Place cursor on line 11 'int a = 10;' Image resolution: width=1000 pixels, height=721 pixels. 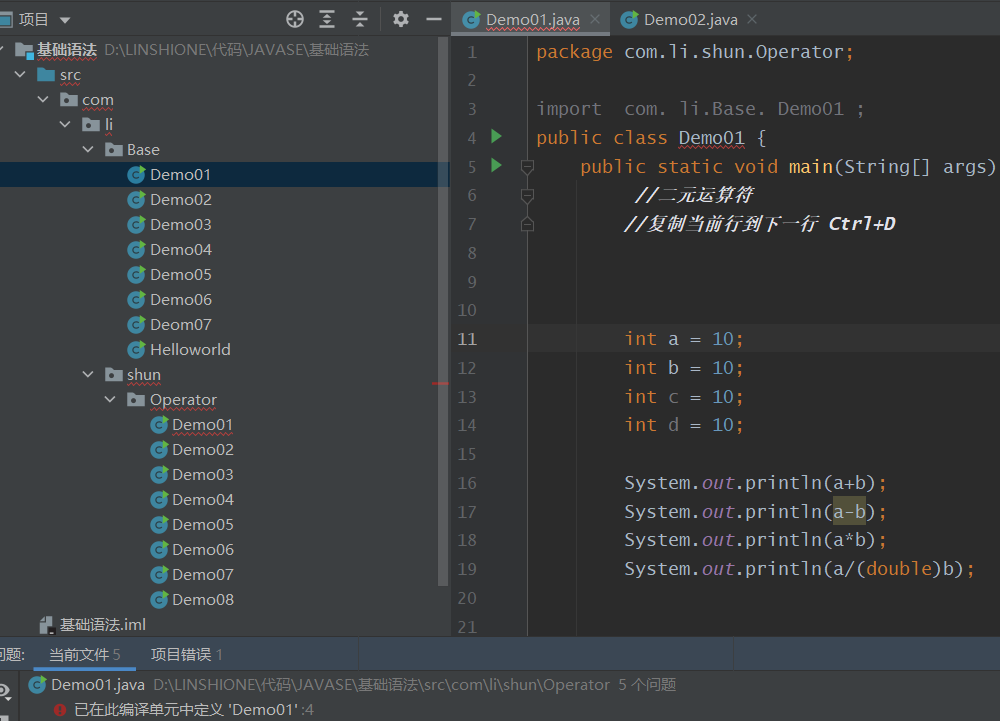coord(684,339)
